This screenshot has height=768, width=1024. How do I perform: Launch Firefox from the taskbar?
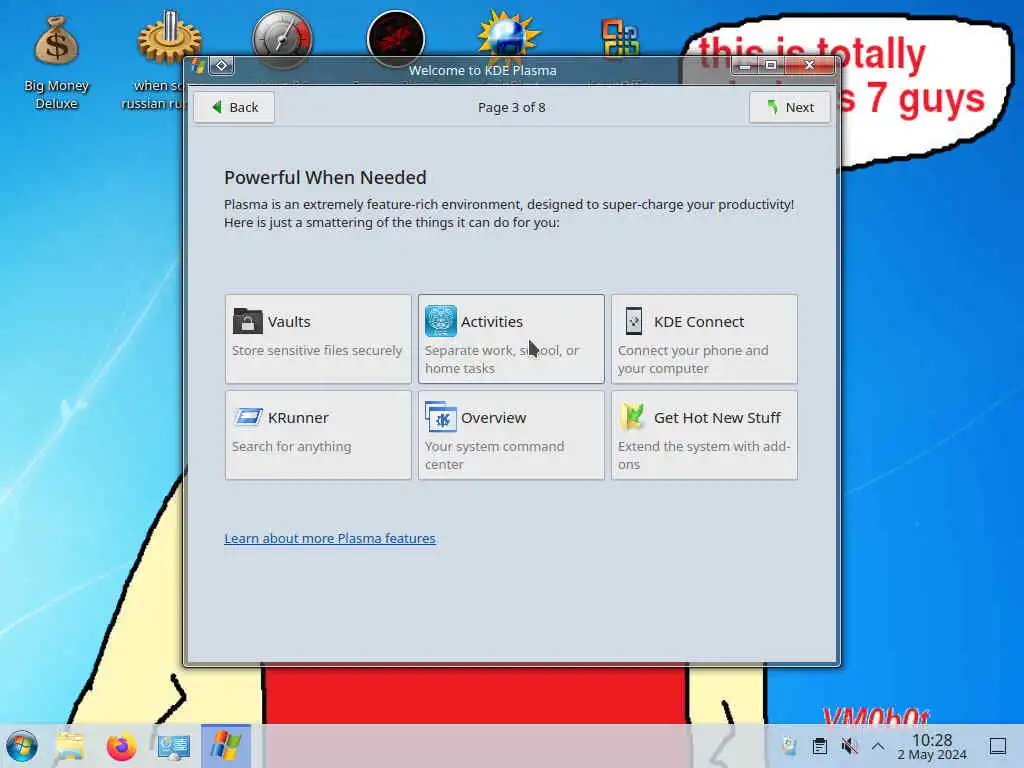click(x=121, y=746)
